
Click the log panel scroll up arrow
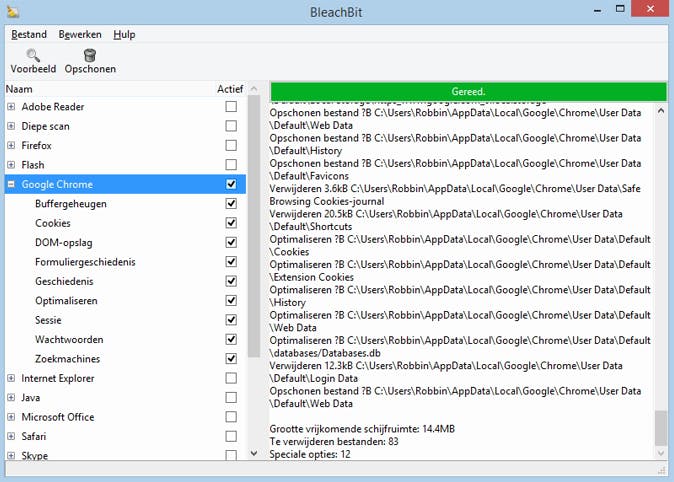[x=661, y=111]
